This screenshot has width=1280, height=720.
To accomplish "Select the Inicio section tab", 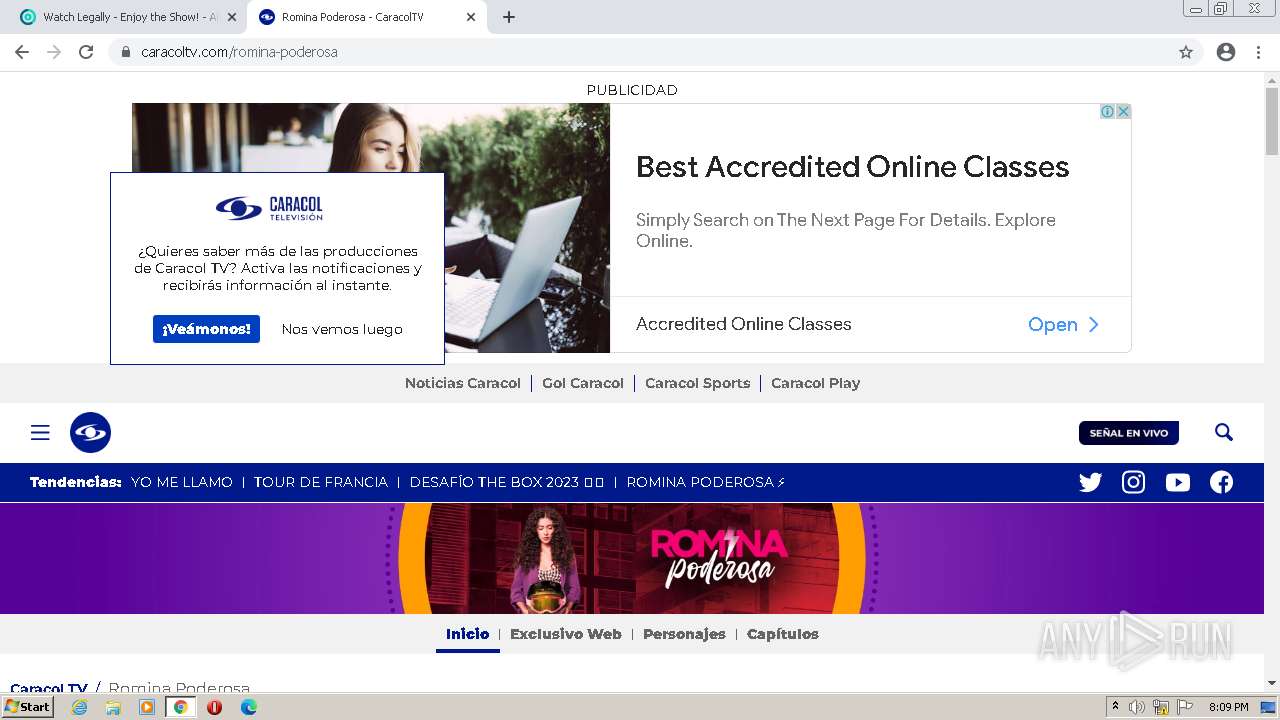I will click(467, 634).
